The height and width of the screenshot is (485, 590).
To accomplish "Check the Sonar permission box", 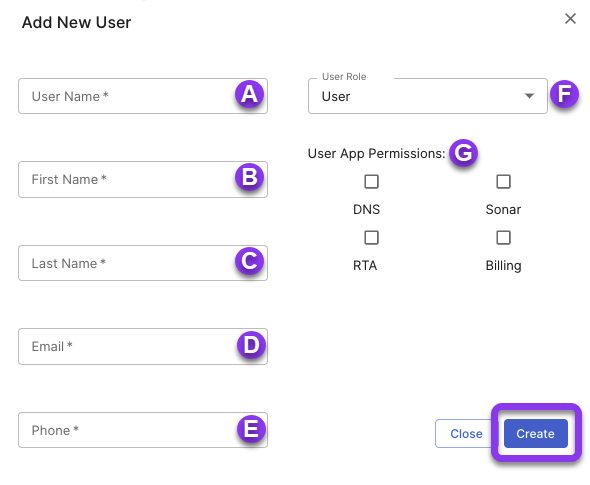I will pyautogui.click(x=503, y=182).
